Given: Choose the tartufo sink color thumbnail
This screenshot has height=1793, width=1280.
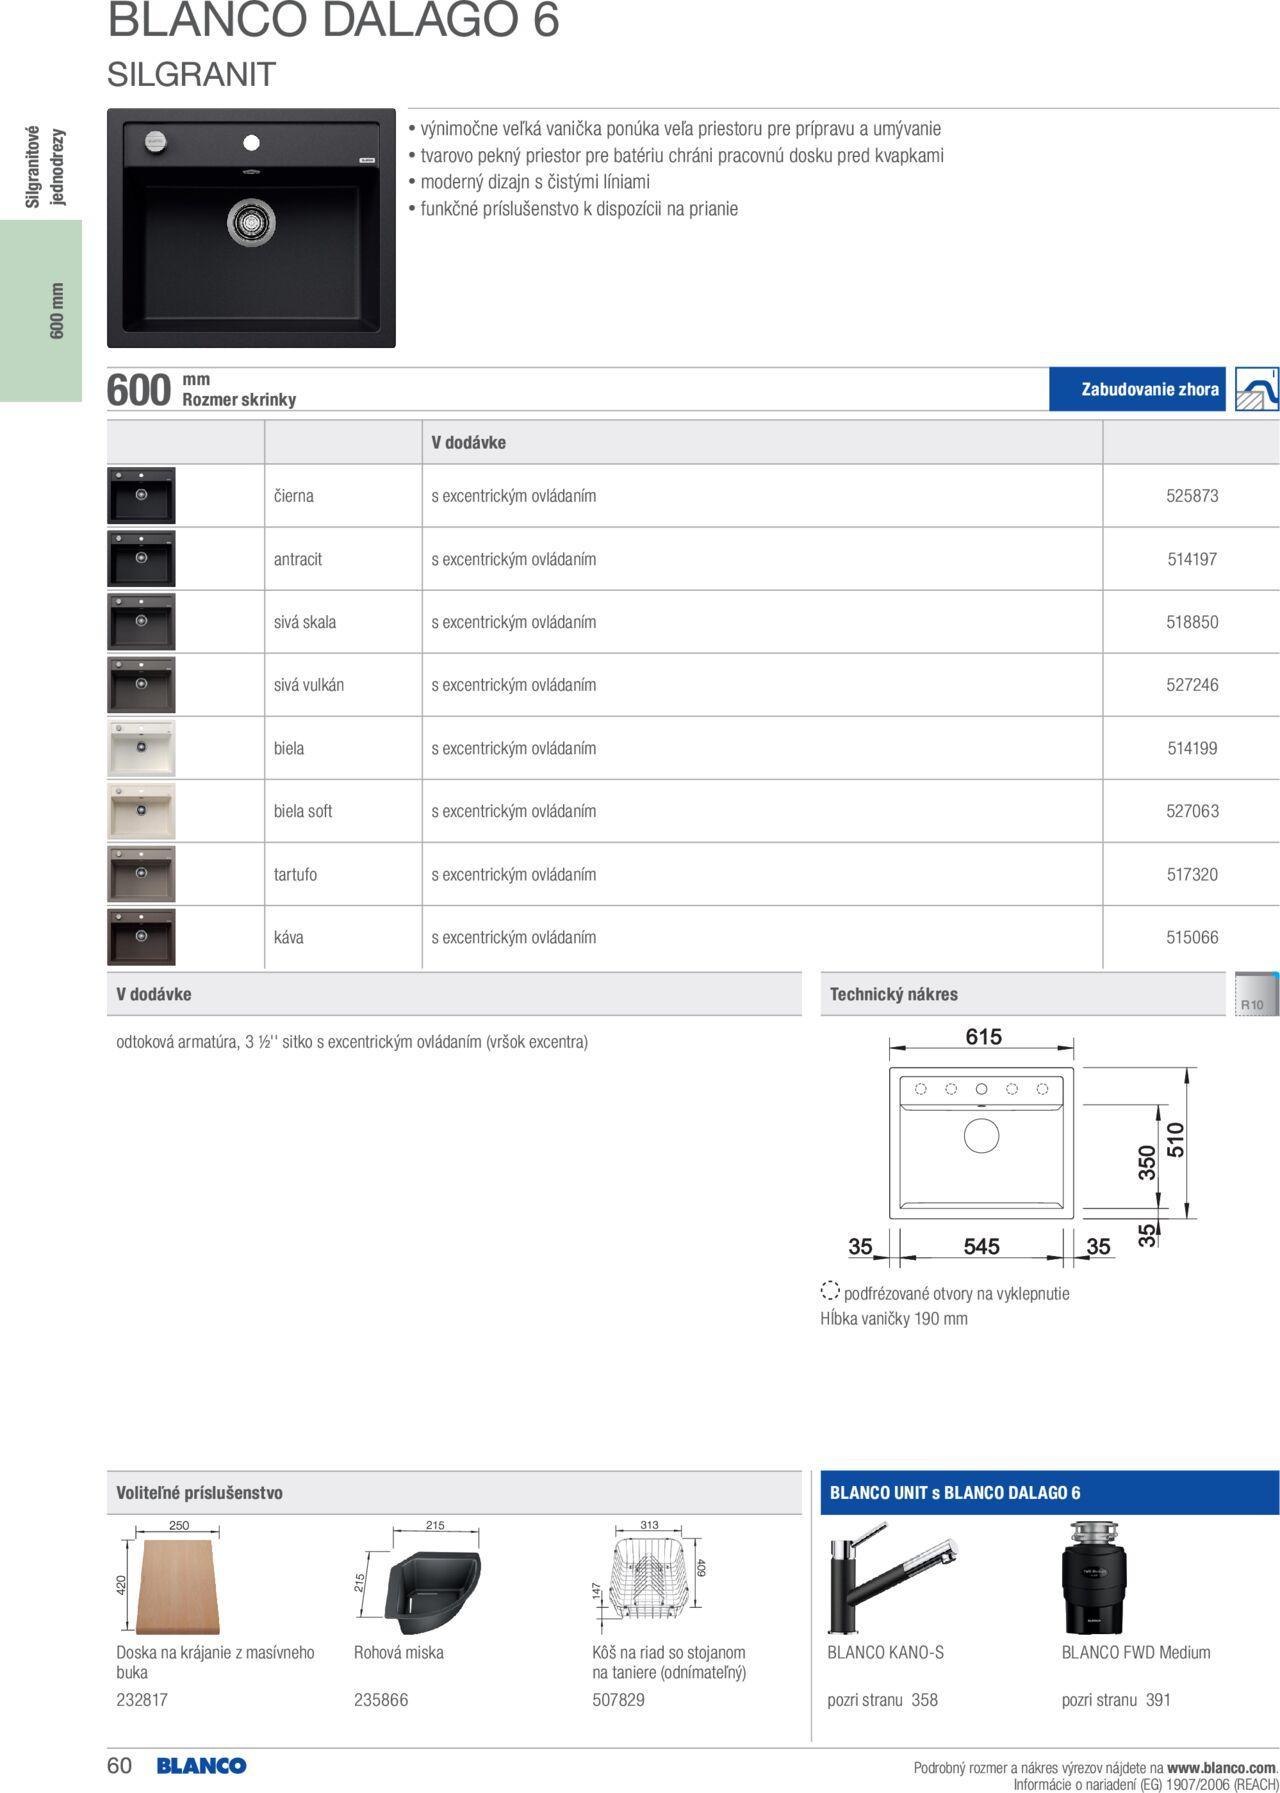Looking at the screenshot, I should click(x=141, y=874).
